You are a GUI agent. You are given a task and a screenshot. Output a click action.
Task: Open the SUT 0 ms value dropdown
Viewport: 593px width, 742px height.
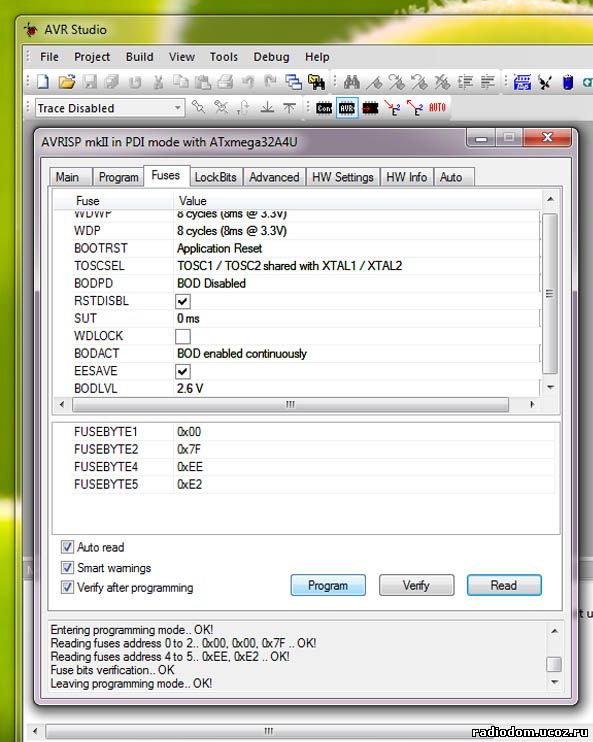pos(357,318)
